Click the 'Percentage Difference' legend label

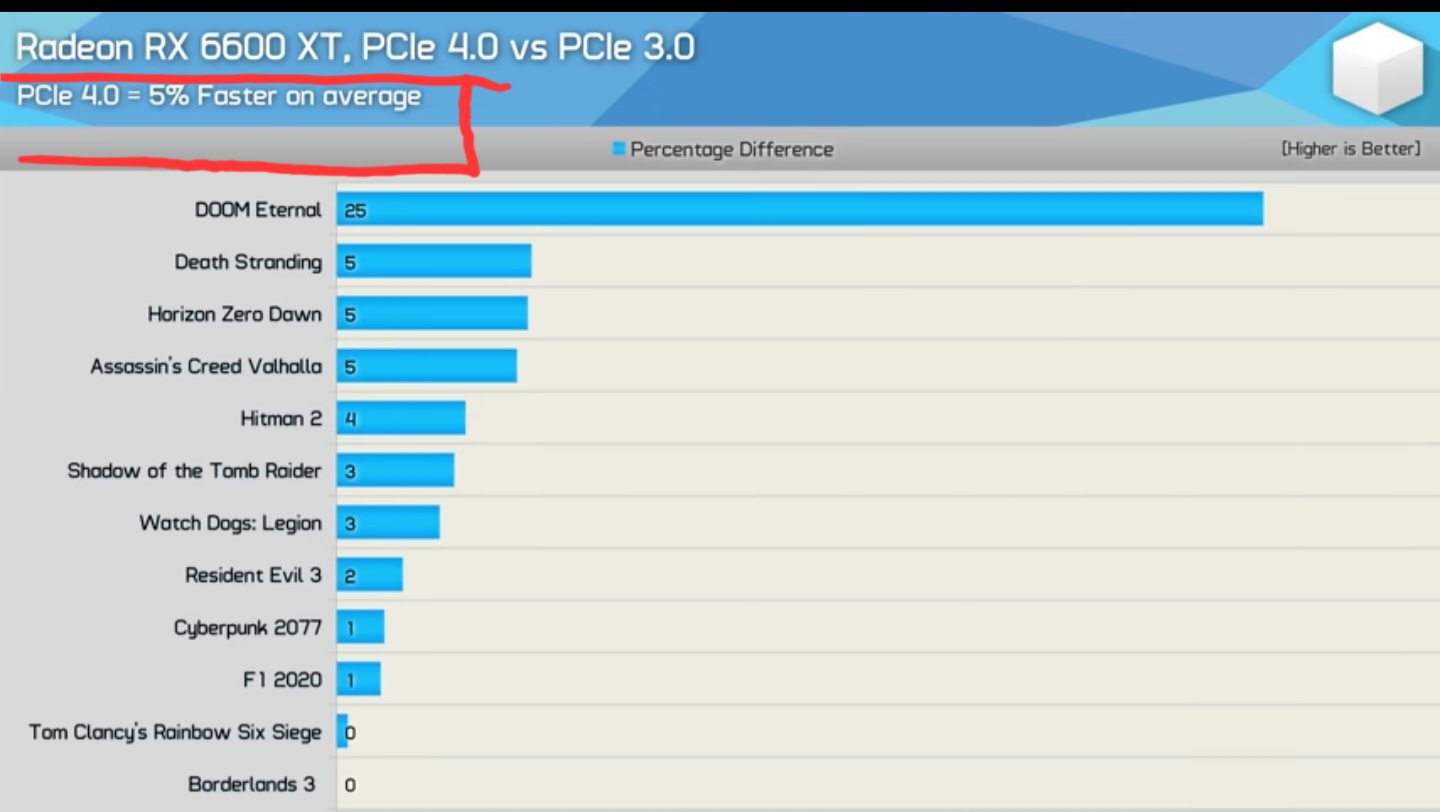tap(732, 150)
